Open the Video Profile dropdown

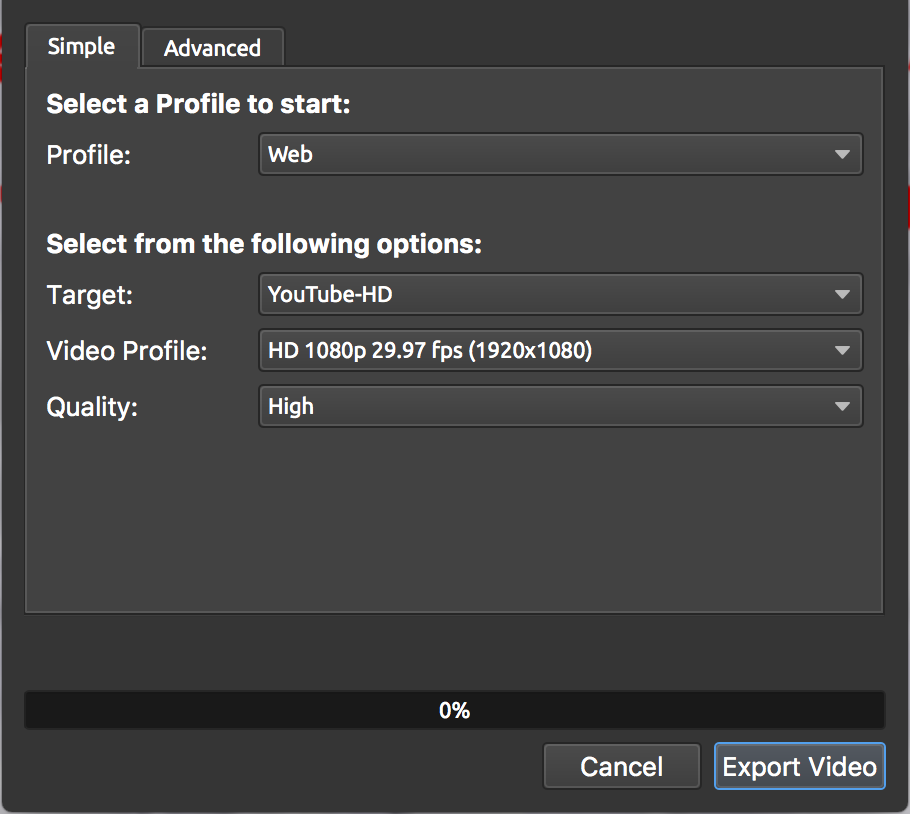[x=560, y=350]
